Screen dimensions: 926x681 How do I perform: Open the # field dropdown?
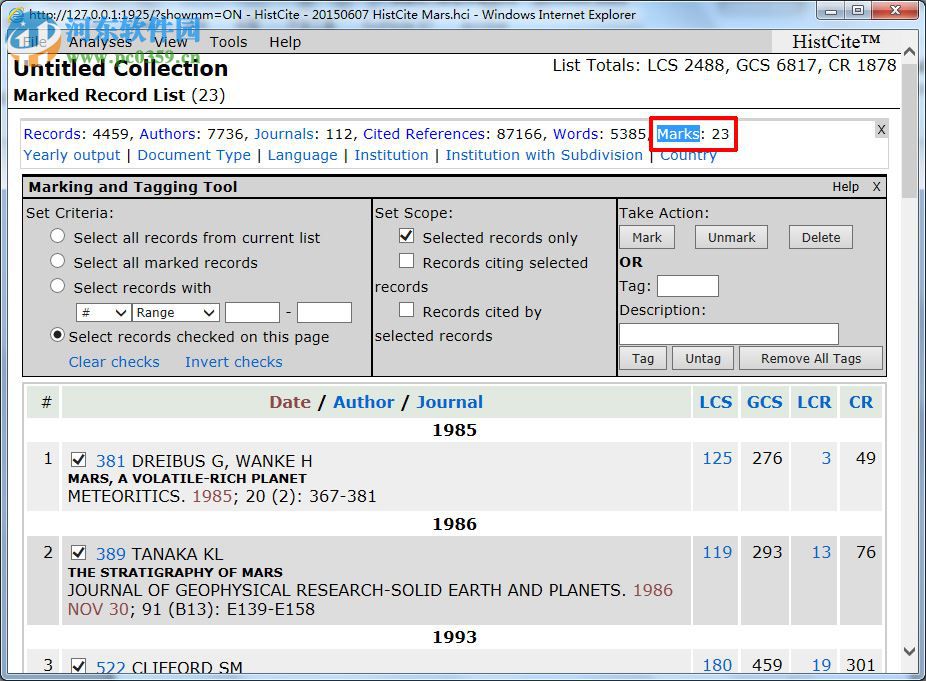103,312
